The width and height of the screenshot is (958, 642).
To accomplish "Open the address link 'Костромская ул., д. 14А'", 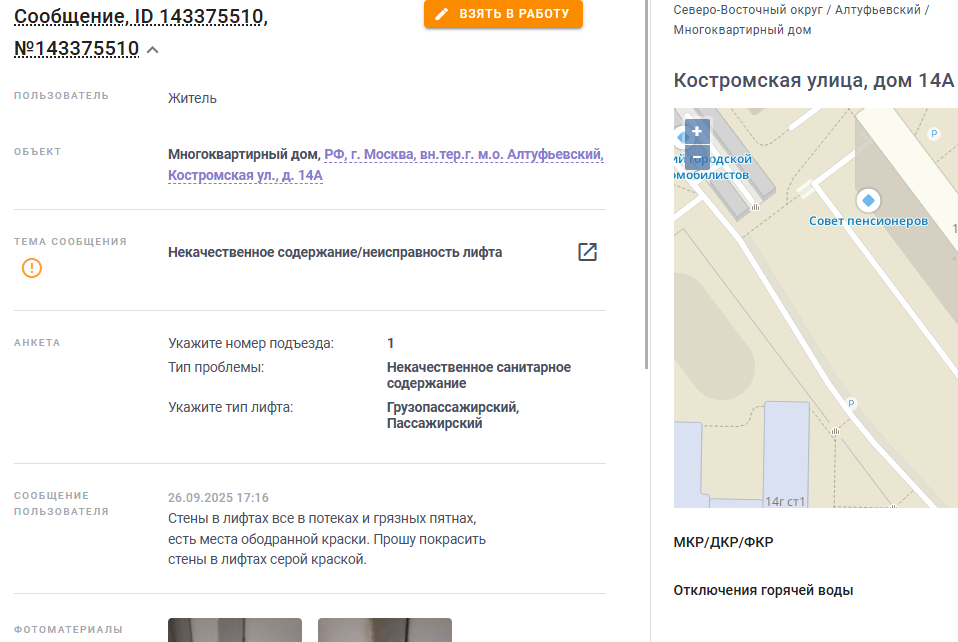I will coord(245,175).
